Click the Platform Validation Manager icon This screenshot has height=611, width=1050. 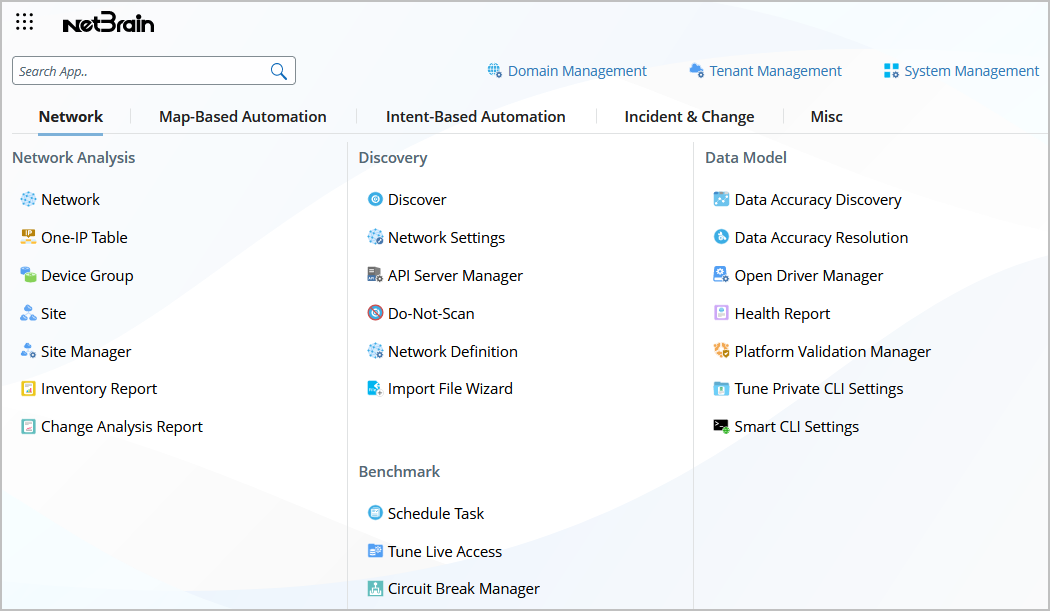(x=721, y=351)
